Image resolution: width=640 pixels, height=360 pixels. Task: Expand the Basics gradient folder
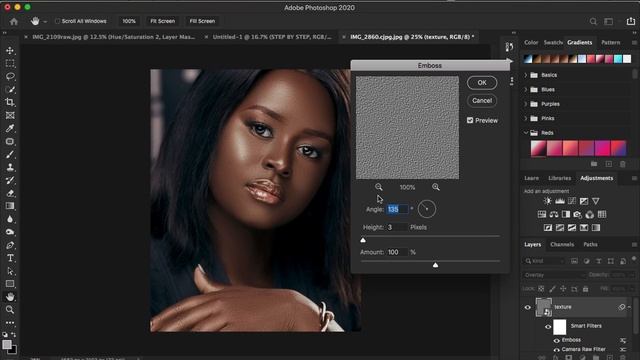coord(526,75)
